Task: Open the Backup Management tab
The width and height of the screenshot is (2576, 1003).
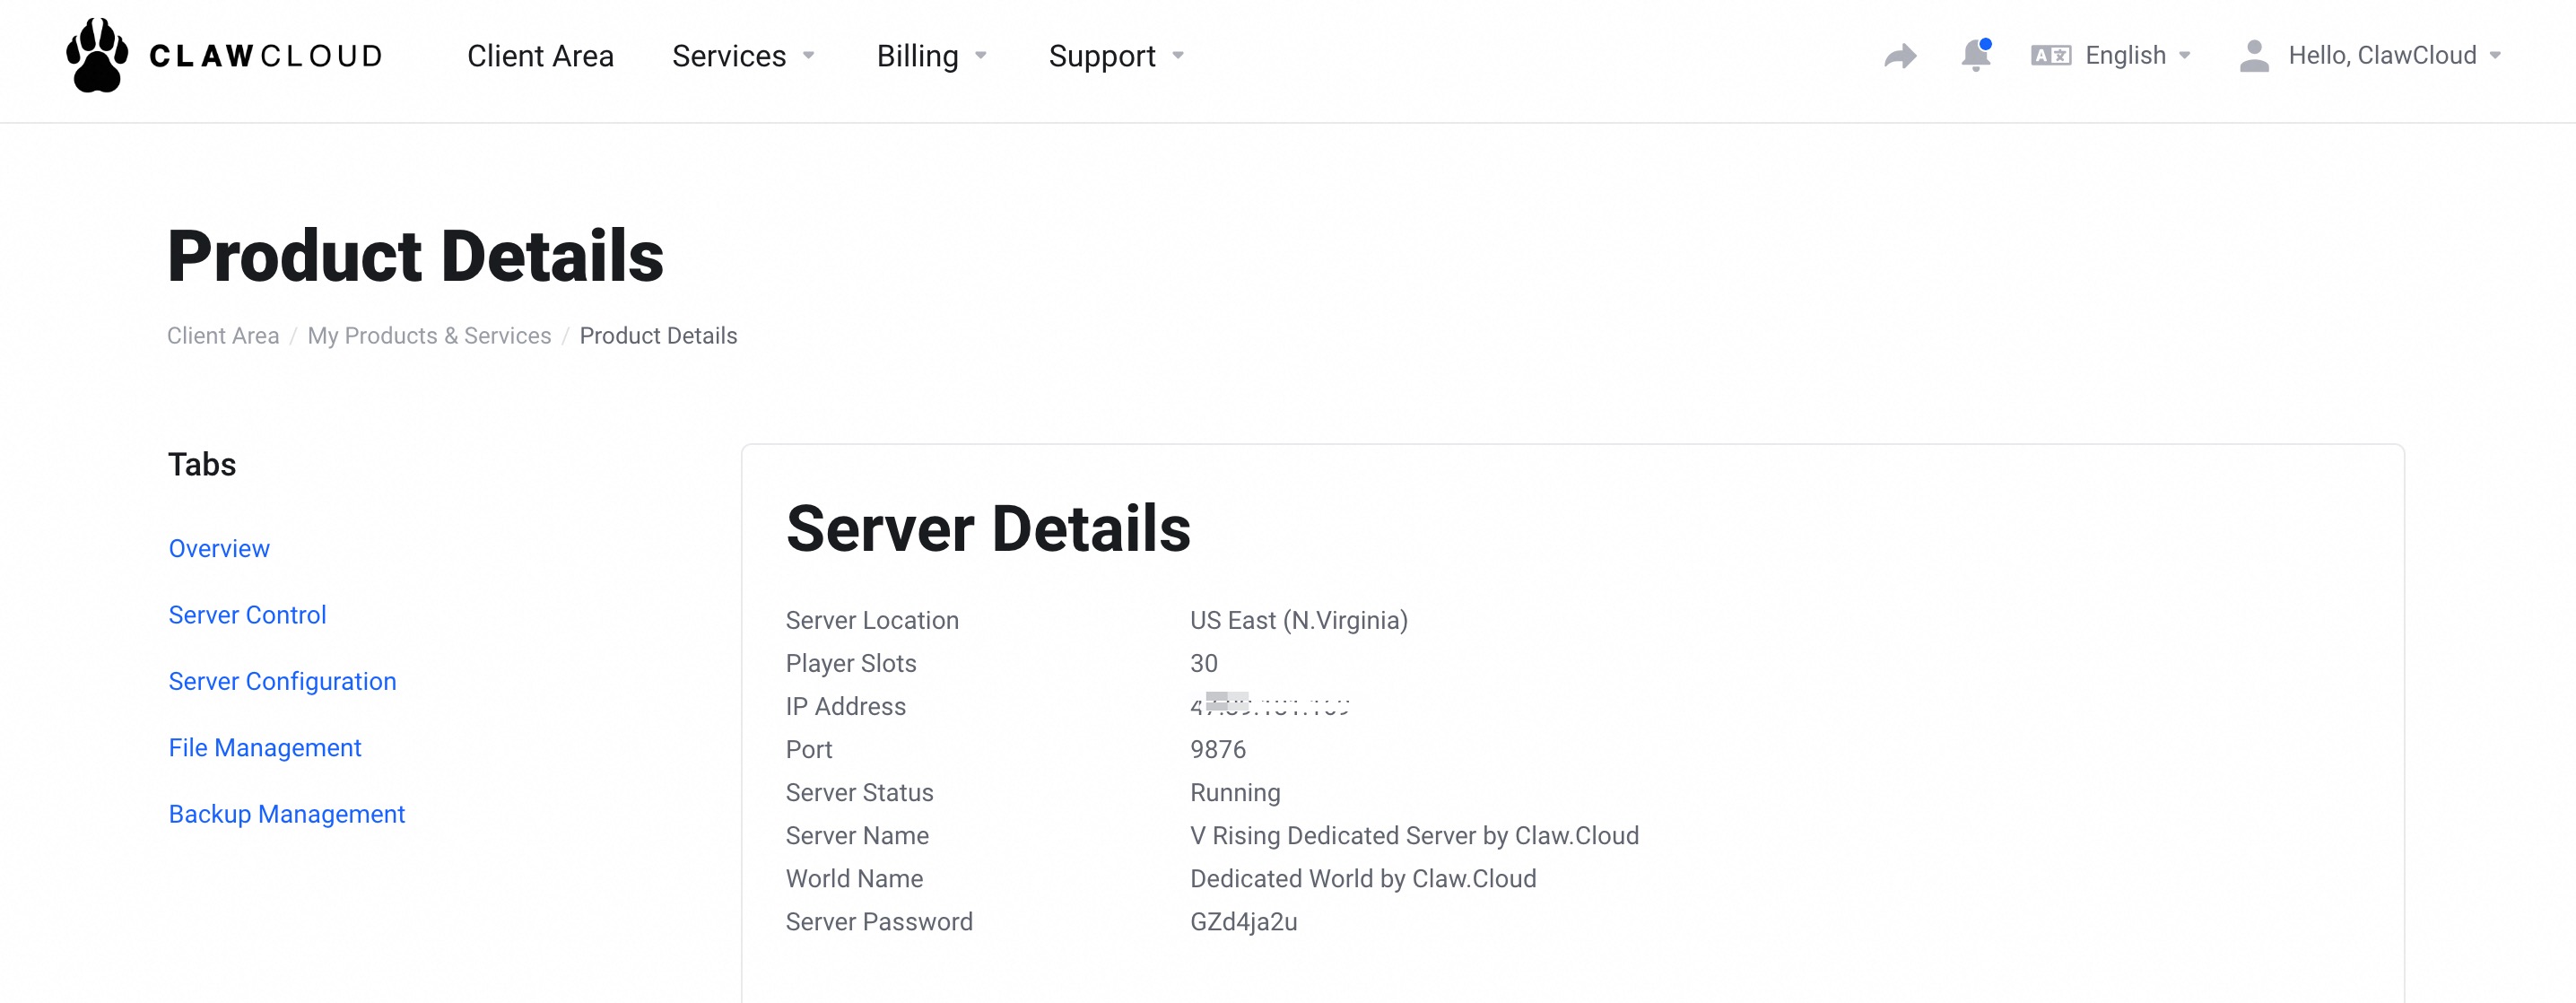Action: [x=286, y=814]
